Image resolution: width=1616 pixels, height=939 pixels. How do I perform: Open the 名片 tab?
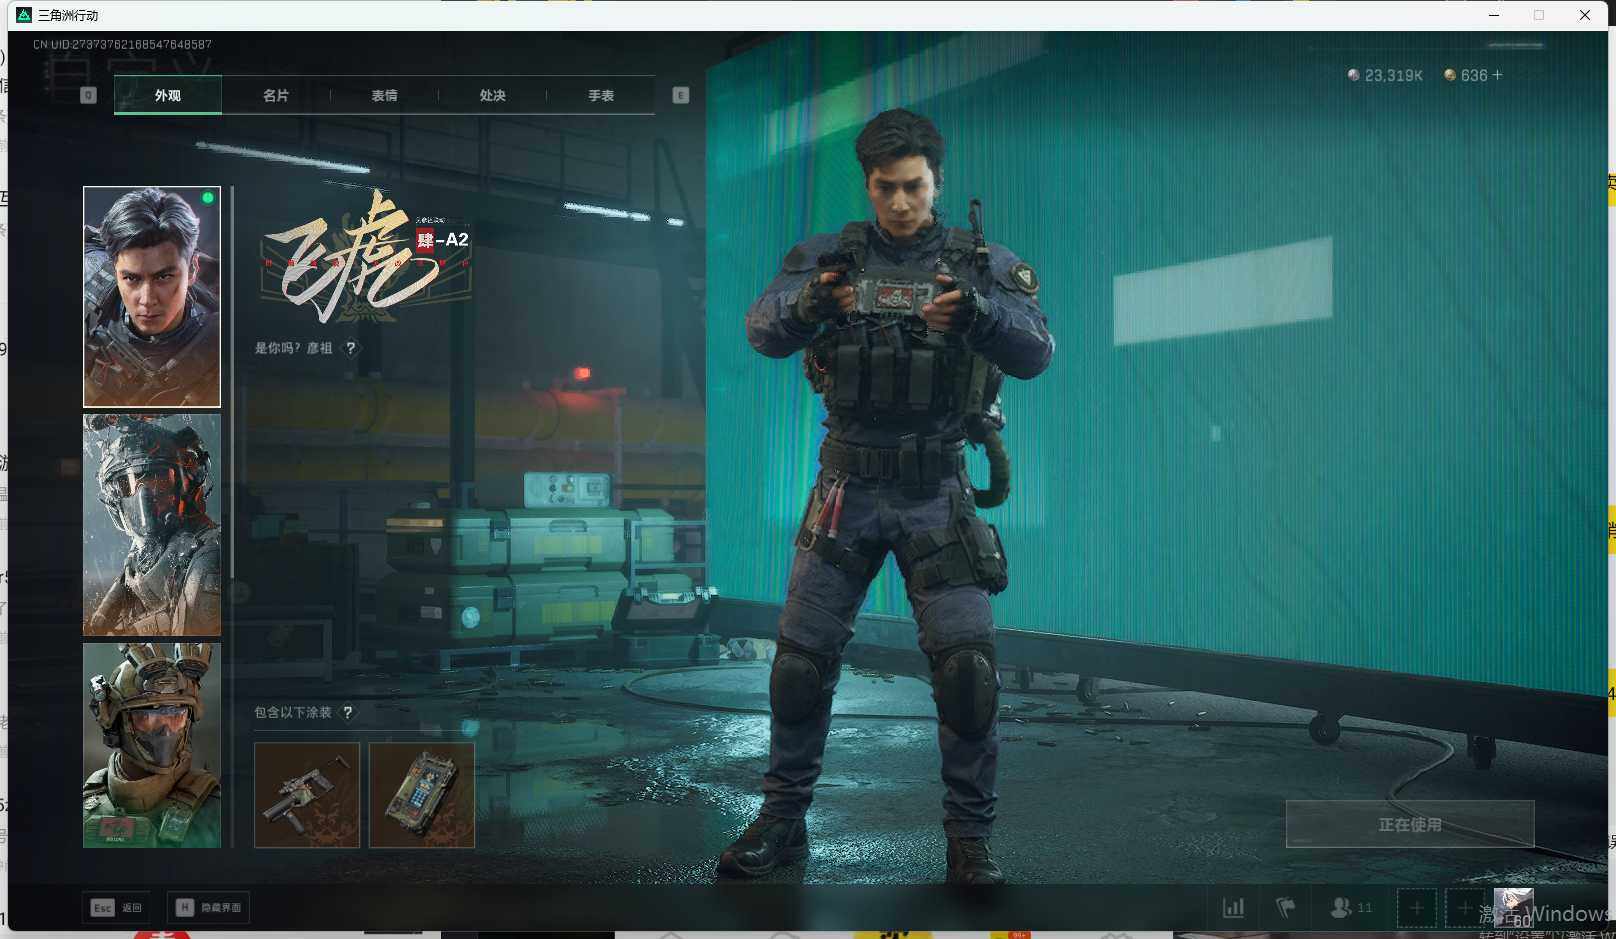click(x=276, y=96)
